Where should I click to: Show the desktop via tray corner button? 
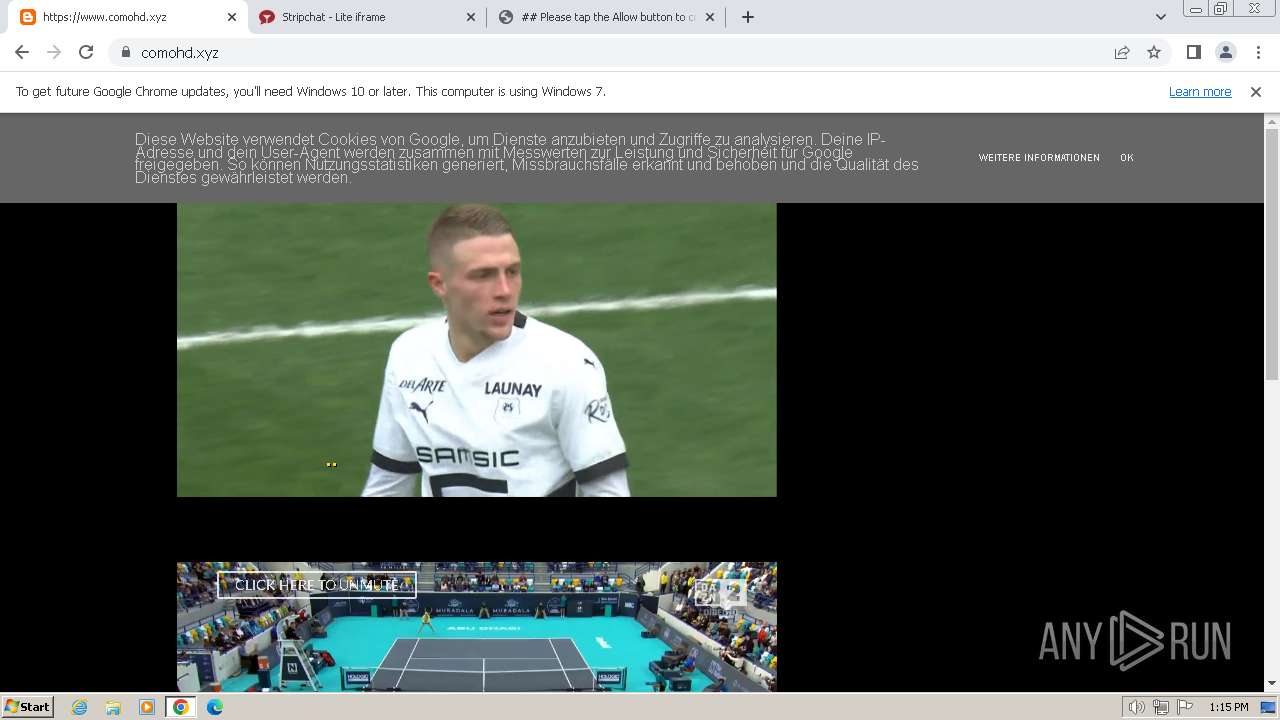click(x=1269, y=707)
